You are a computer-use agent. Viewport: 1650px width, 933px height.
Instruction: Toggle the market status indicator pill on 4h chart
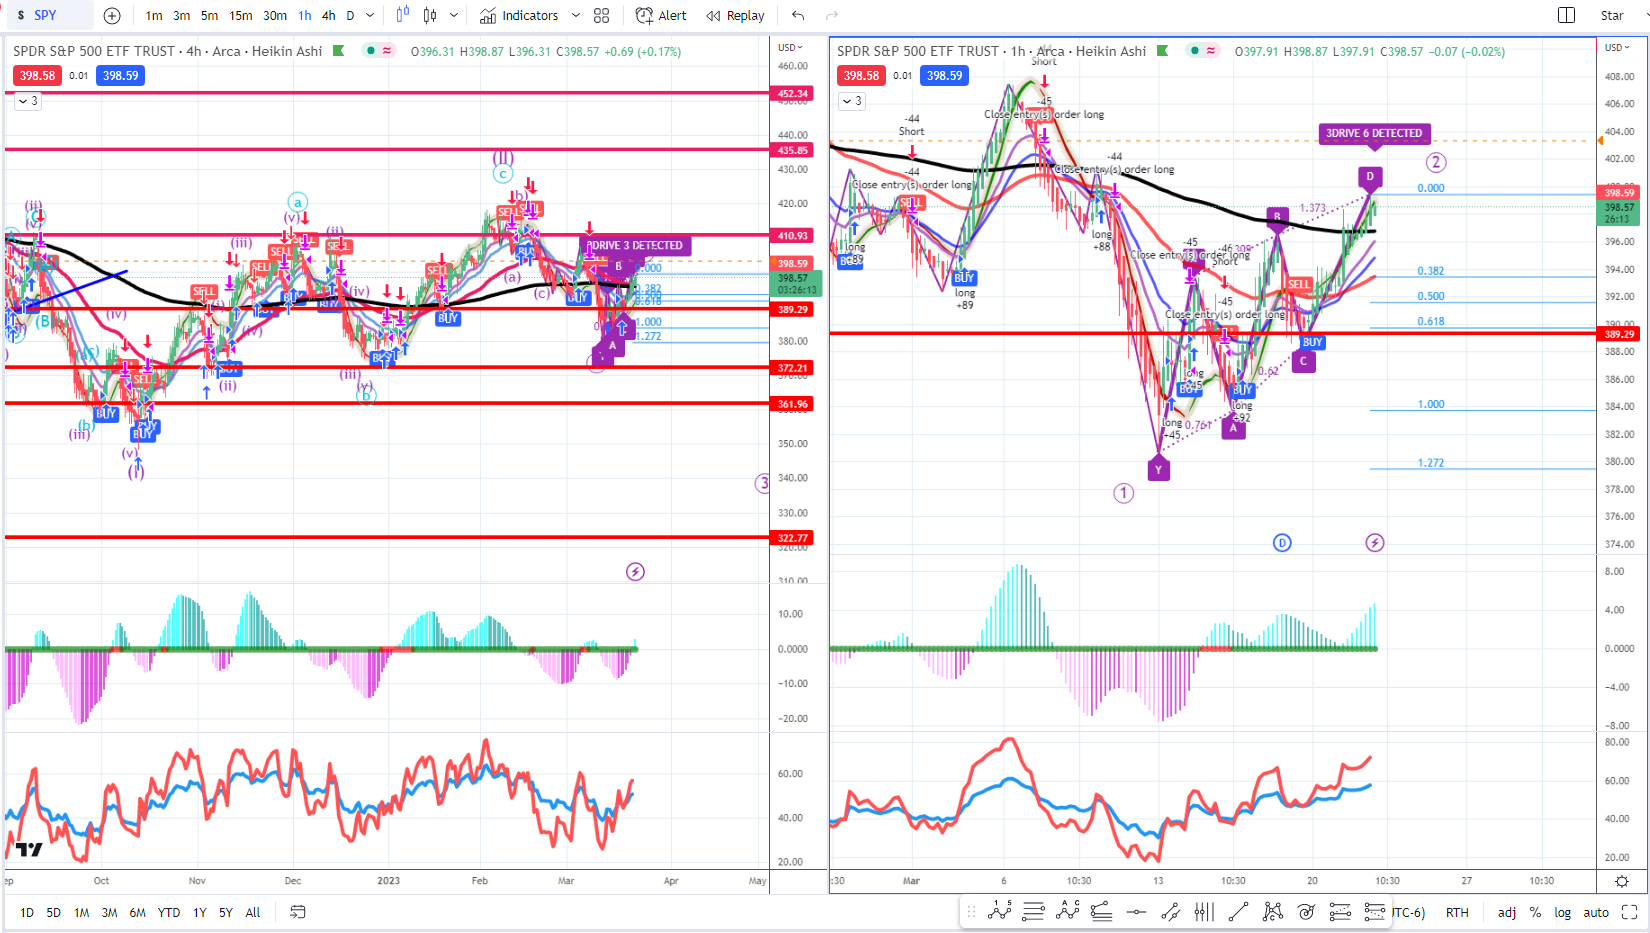click(x=379, y=51)
